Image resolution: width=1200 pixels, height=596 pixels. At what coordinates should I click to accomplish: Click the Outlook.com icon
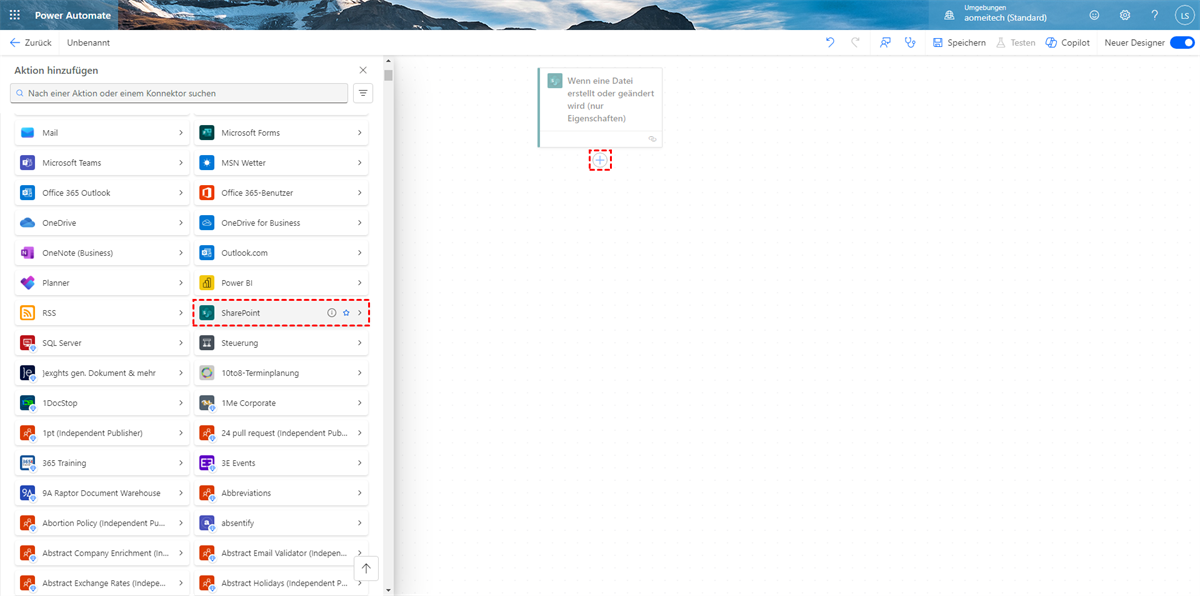[x=207, y=253]
